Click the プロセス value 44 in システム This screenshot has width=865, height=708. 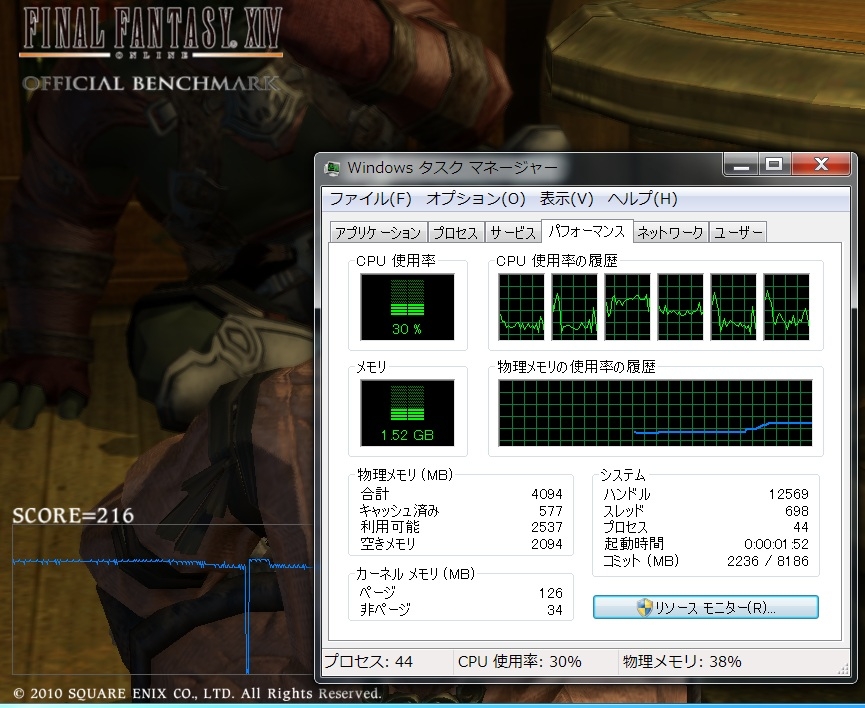pyautogui.click(x=800, y=528)
